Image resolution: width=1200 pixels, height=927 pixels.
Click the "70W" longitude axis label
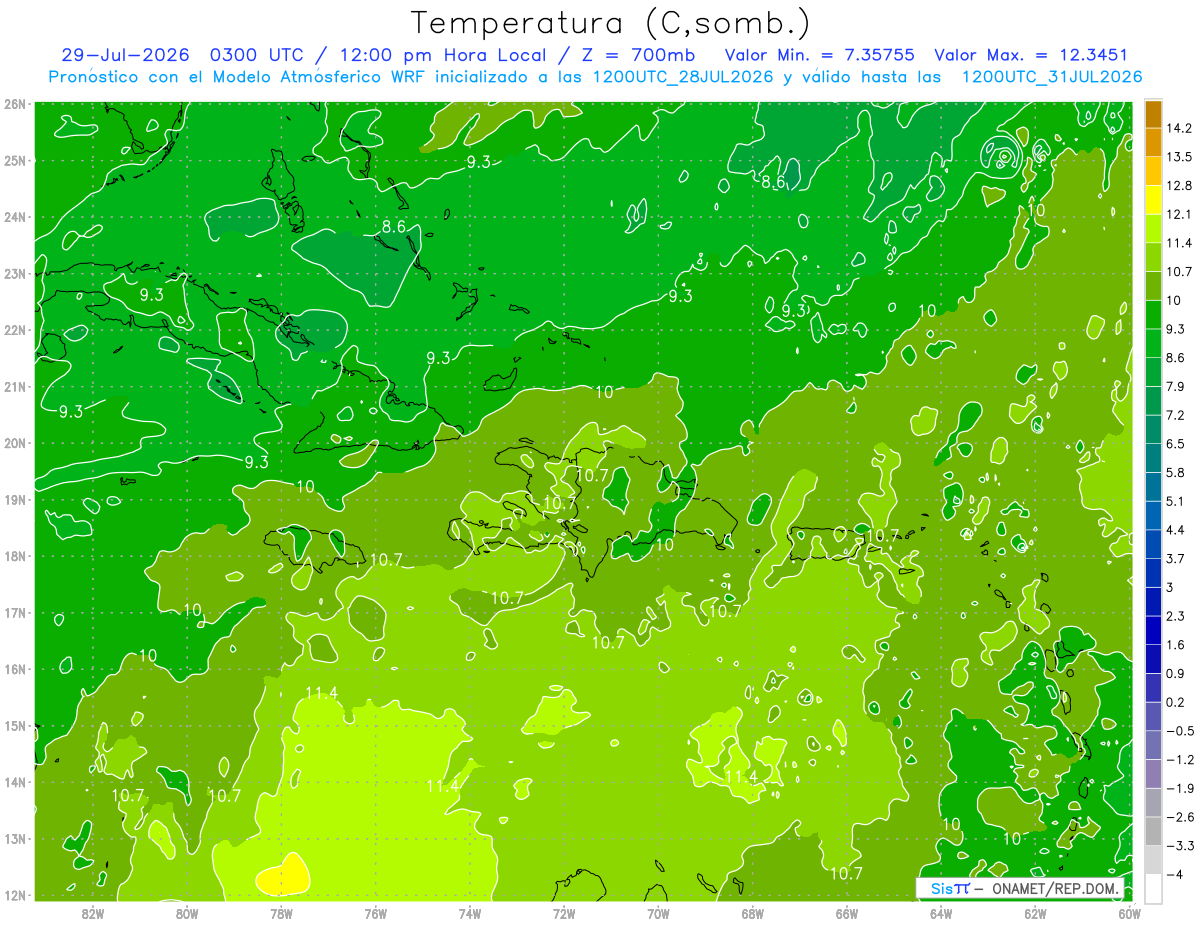658,913
